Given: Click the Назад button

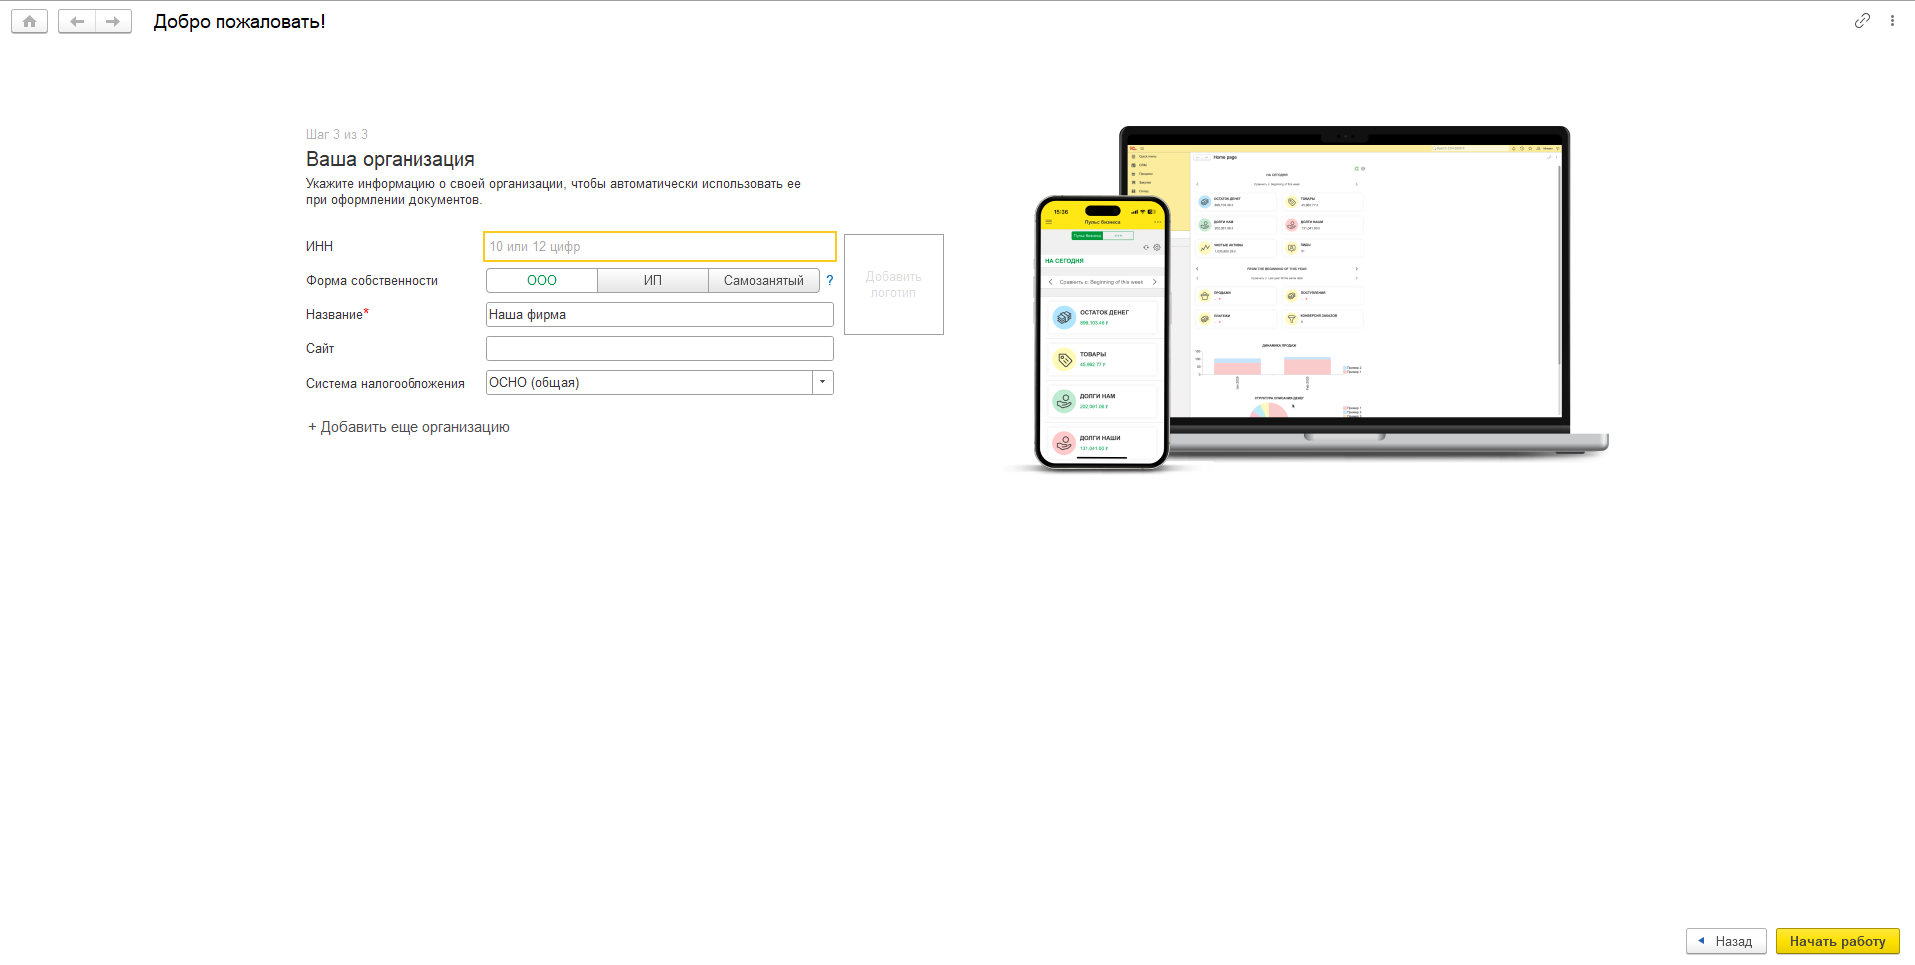Looking at the screenshot, I should point(1726,941).
